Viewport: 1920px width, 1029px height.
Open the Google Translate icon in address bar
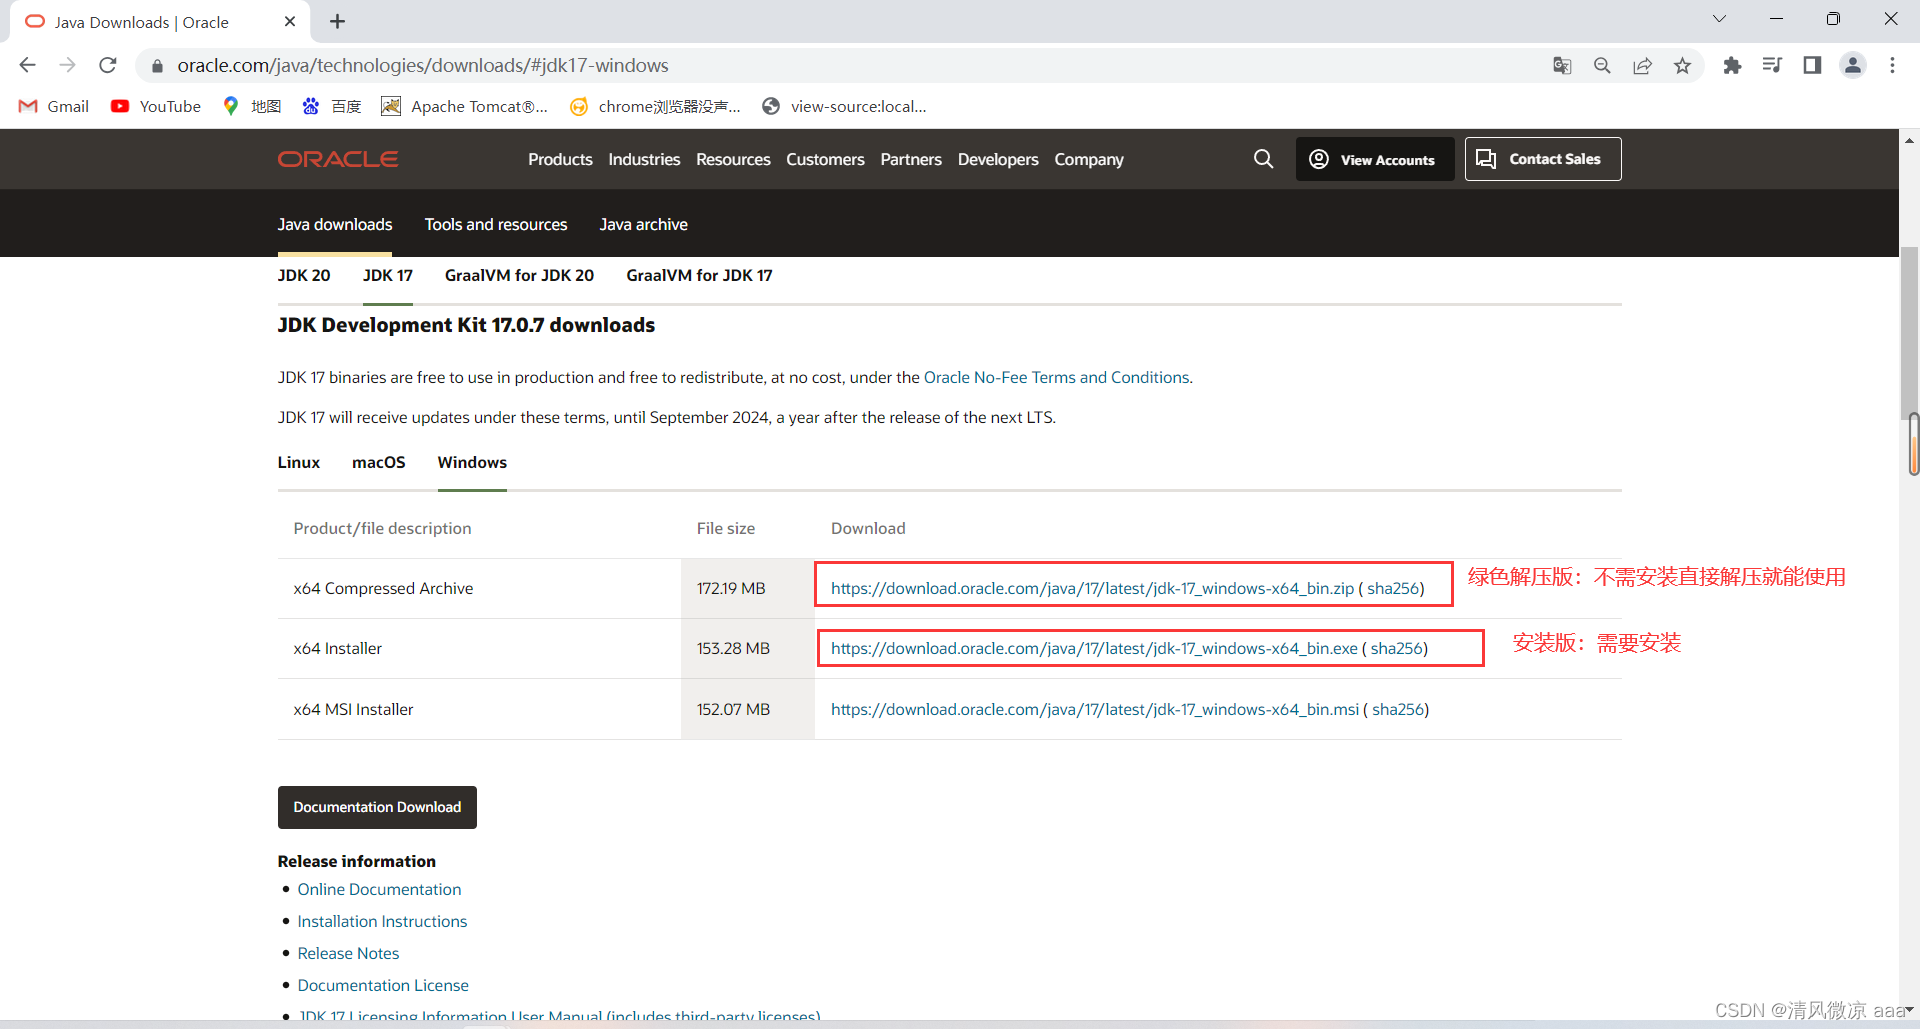pos(1562,66)
